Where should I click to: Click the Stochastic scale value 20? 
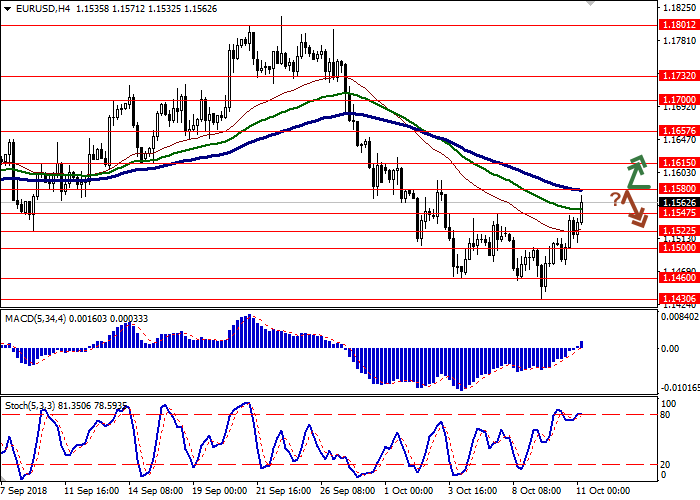click(x=665, y=465)
